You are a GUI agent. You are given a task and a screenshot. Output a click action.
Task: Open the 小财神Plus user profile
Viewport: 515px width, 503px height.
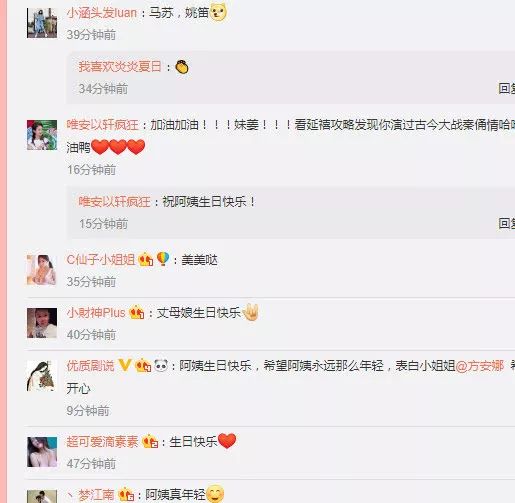[96, 313]
